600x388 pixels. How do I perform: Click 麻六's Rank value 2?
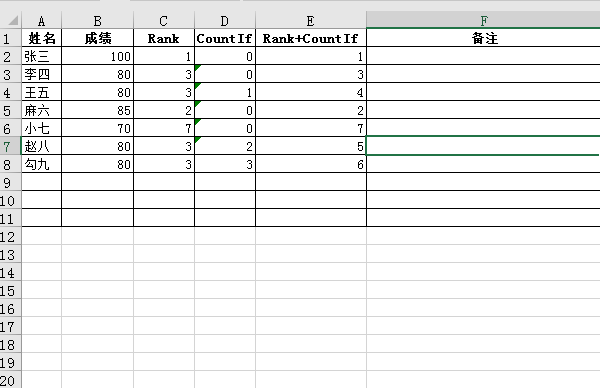tap(164, 110)
